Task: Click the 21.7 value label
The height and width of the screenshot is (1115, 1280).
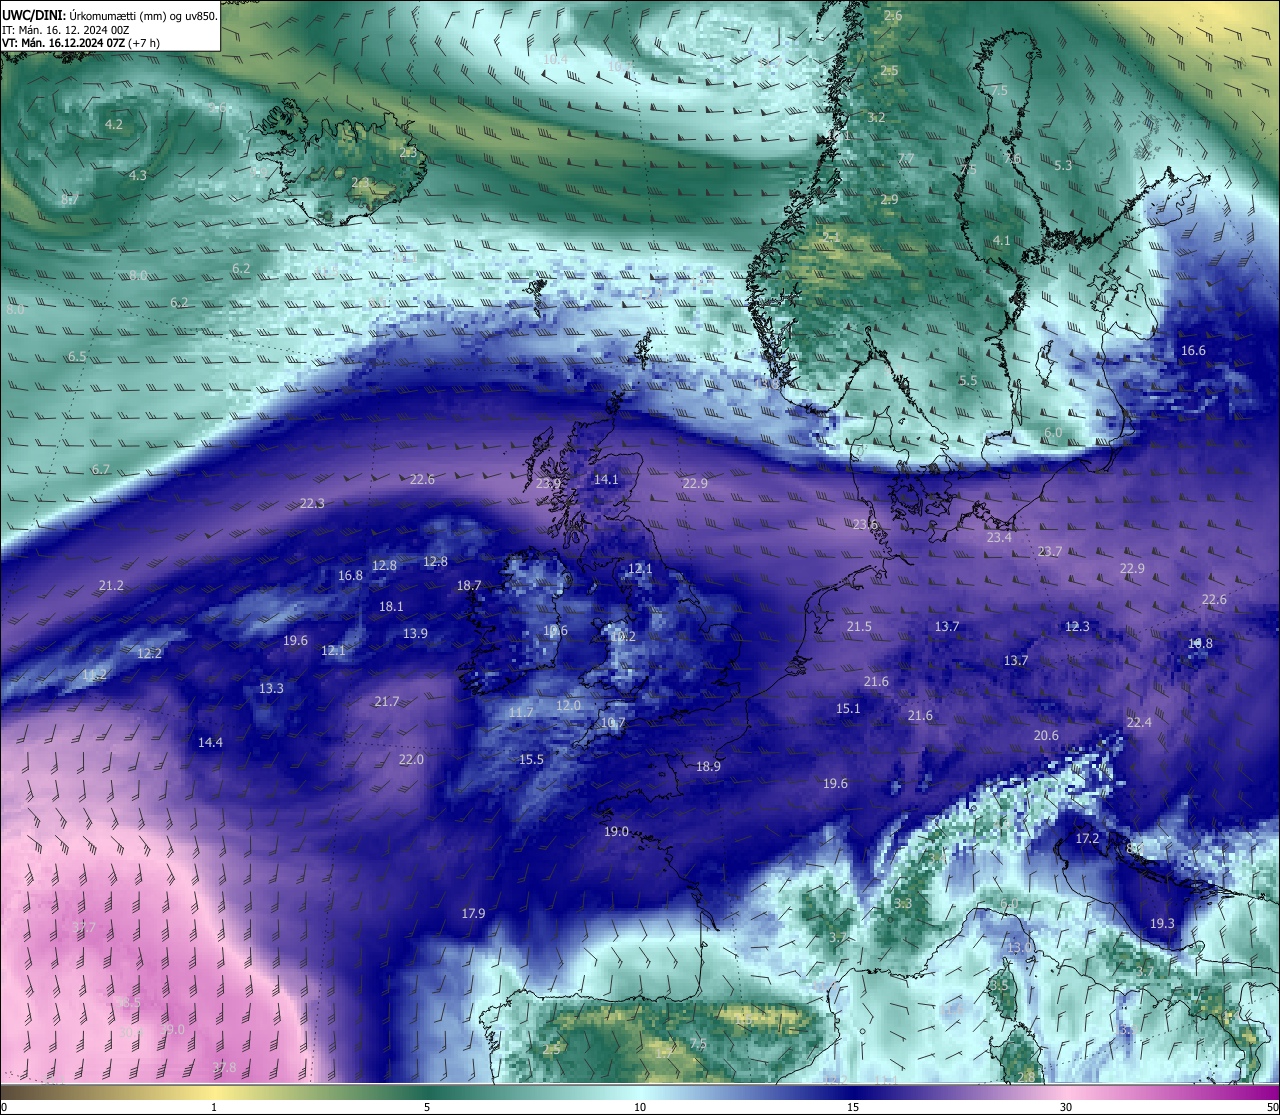Action: pos(387,701)
